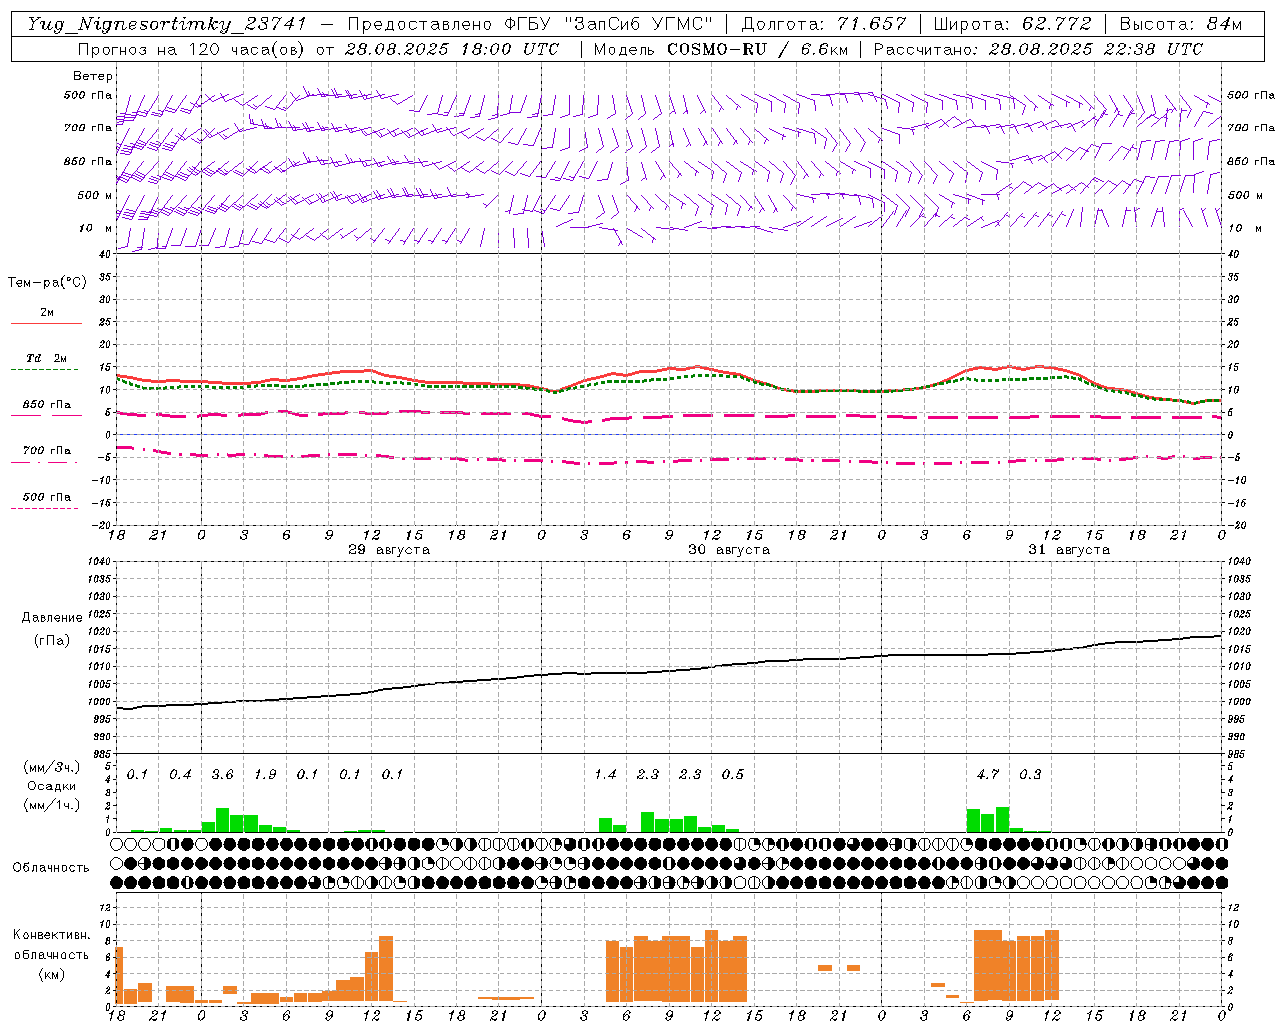Click the 0.4 precipitation total value

(180, 775)
